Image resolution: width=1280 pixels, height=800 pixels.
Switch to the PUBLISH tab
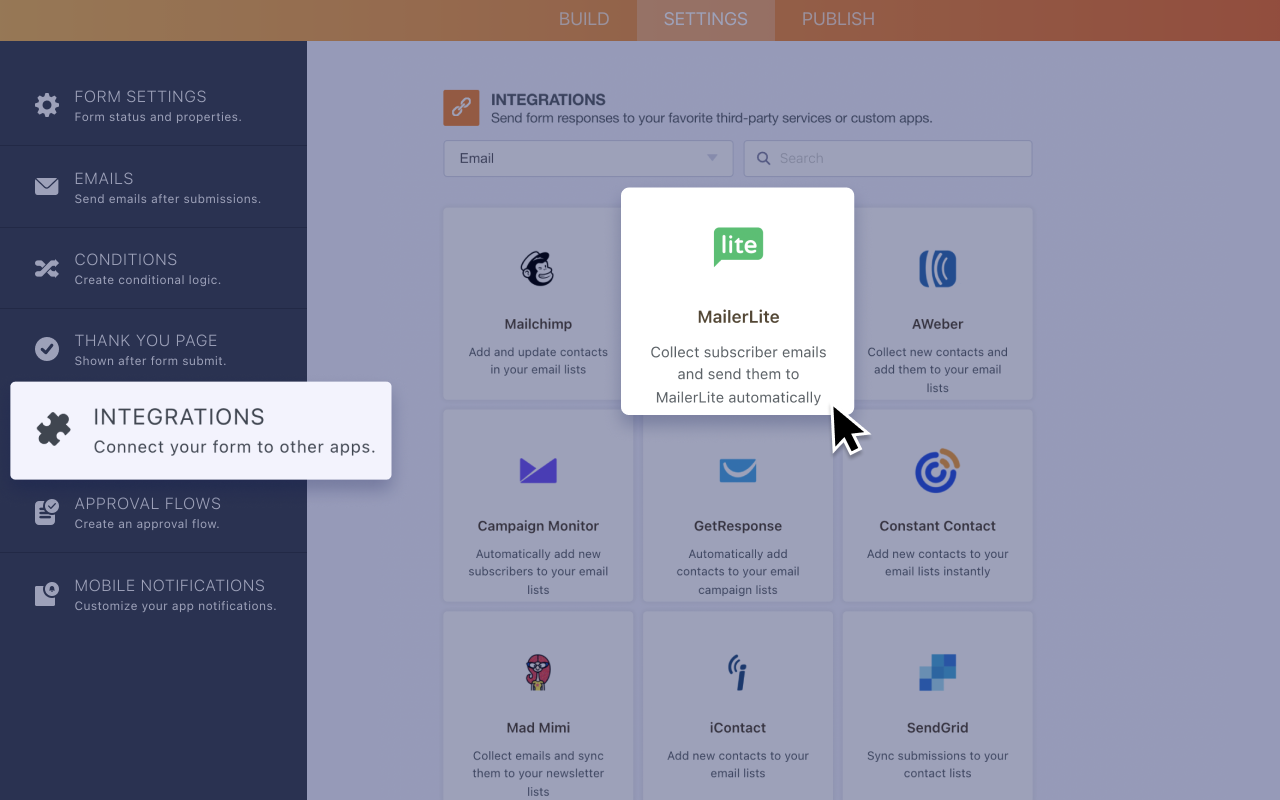coord(837,19)
